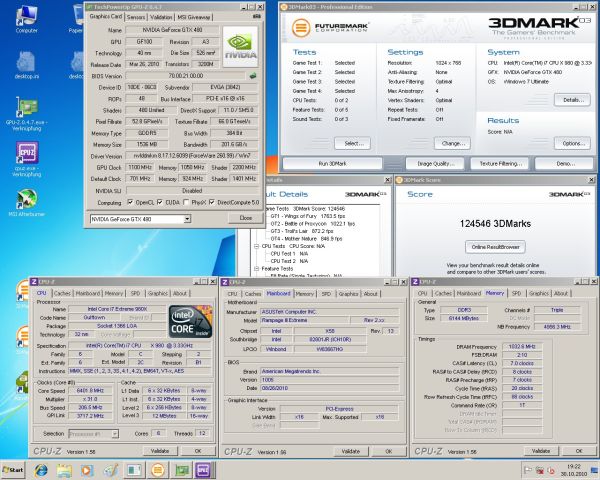Open SPD tab in the middle CPU-Z window
This screenshot has height=480, width=600.
click(326, 294)
